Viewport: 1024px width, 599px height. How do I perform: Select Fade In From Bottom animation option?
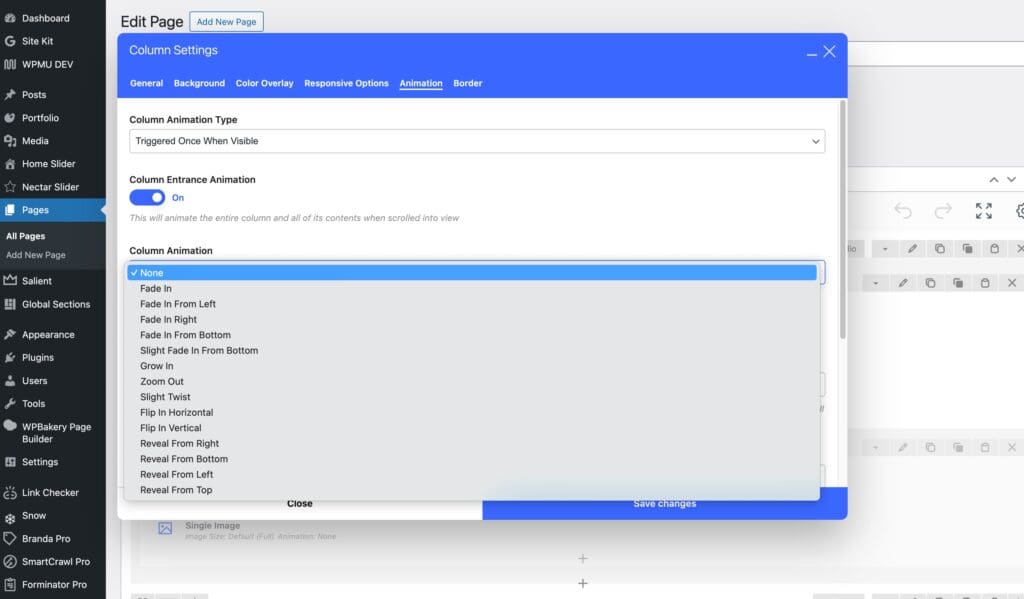pyautogui.click(x=184, y=335)
